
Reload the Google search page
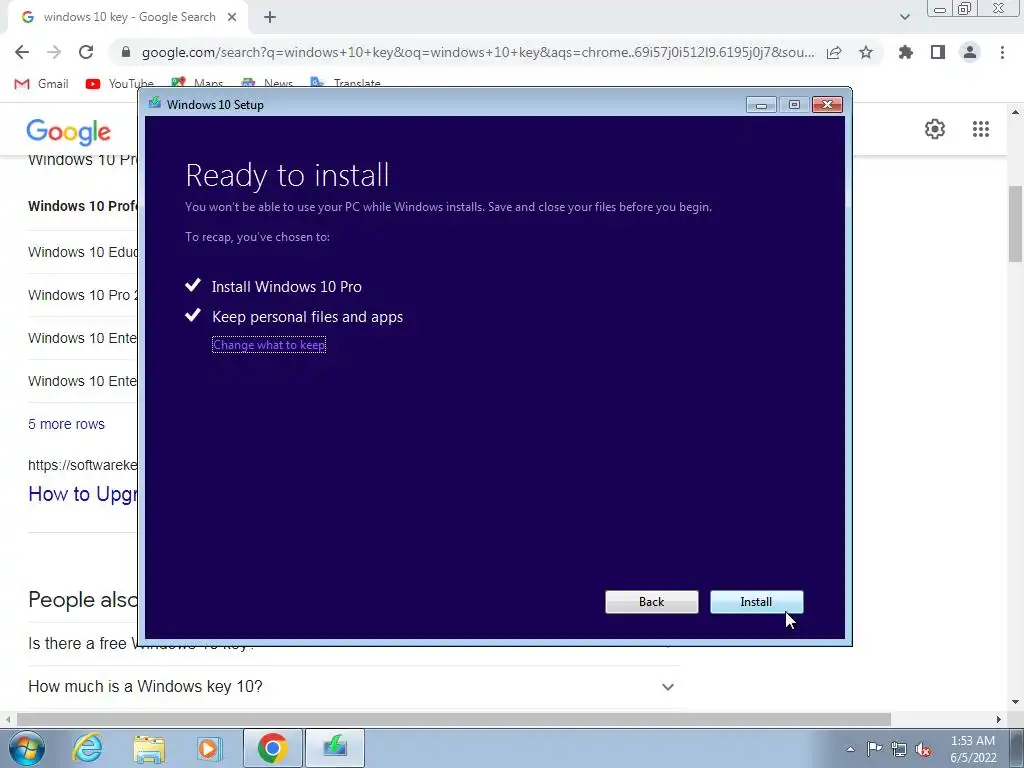coord(86,52)
